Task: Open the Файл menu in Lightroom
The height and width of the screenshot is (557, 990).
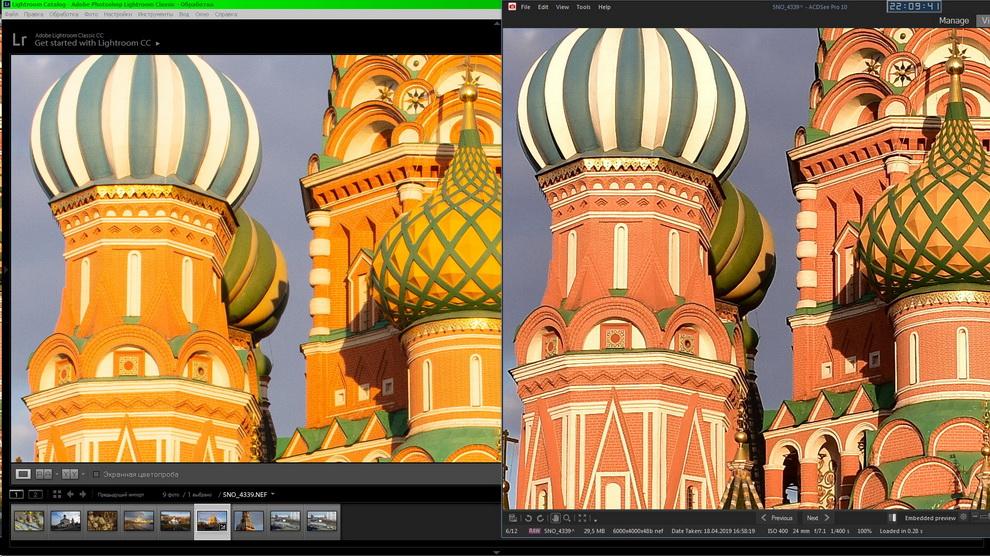Action: coord(12,14)
